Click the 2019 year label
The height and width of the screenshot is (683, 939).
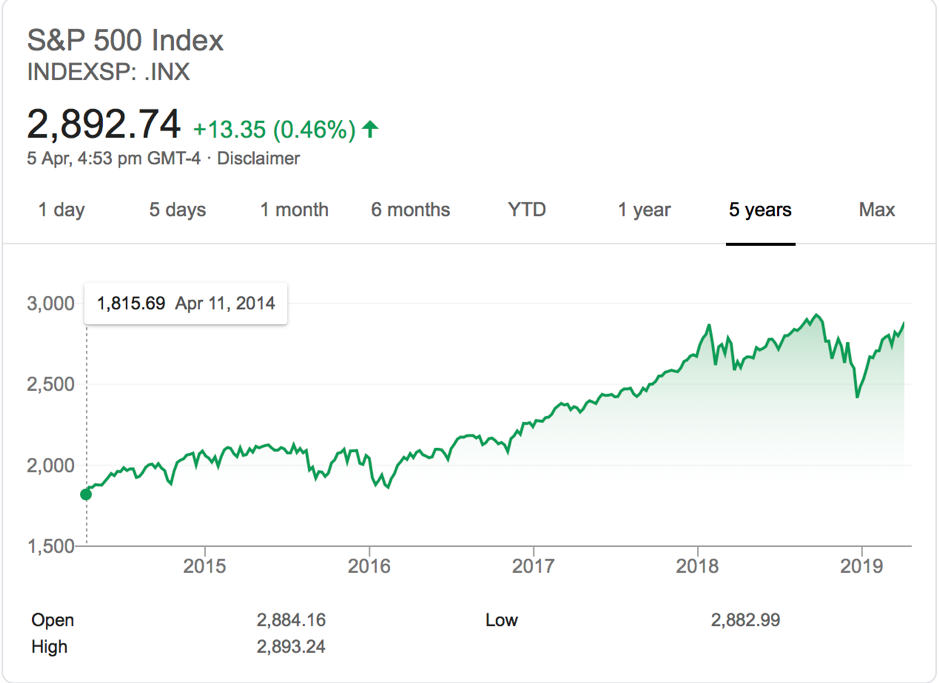coord(861,566)
